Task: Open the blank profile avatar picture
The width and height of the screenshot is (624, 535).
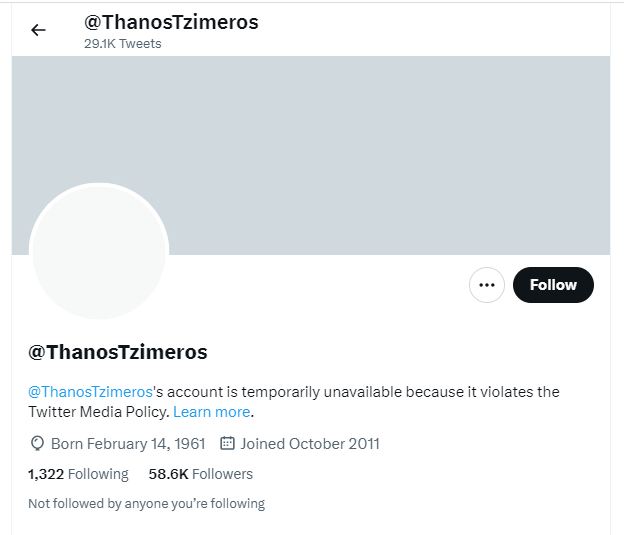Action: click(x=98, y=251)
